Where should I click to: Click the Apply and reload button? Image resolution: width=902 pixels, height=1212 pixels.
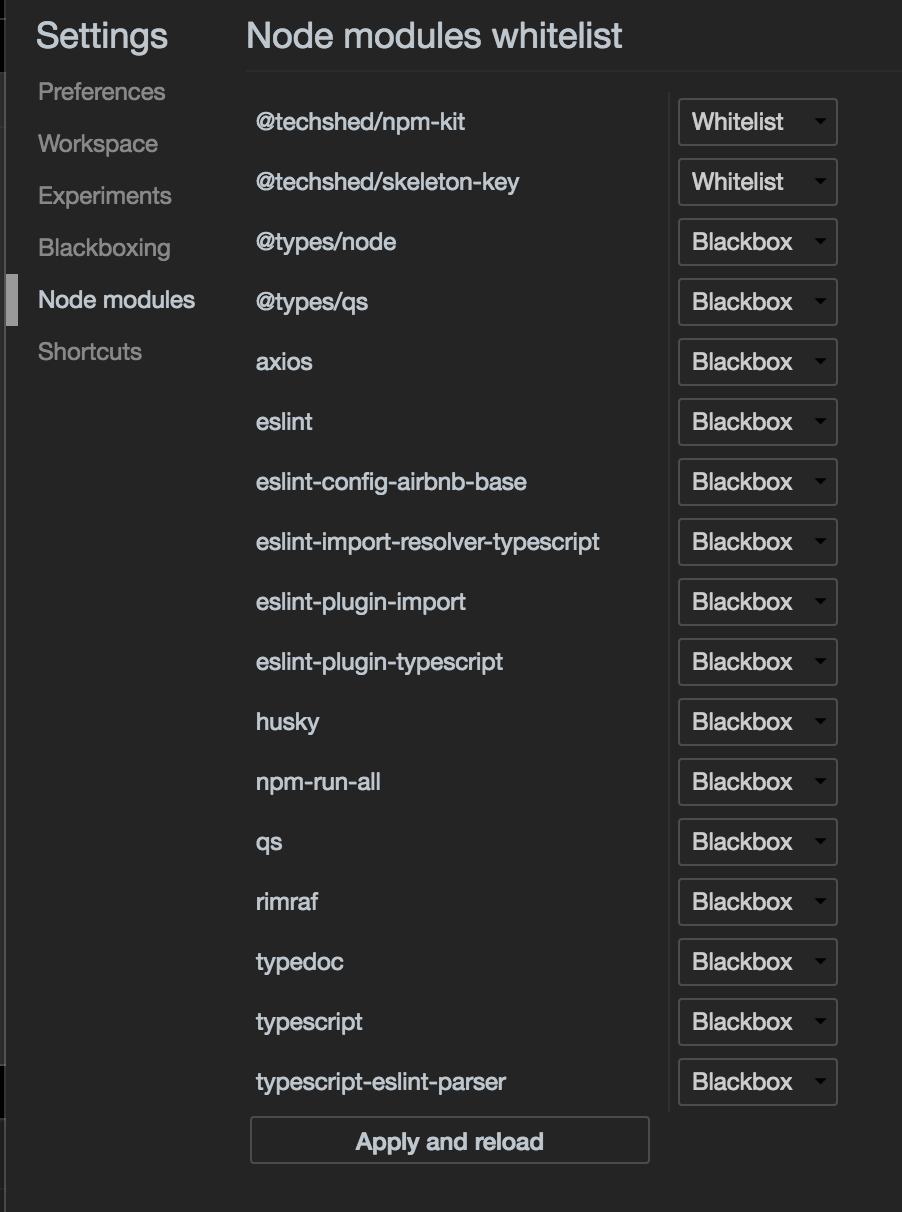[x=450, y=1141]
